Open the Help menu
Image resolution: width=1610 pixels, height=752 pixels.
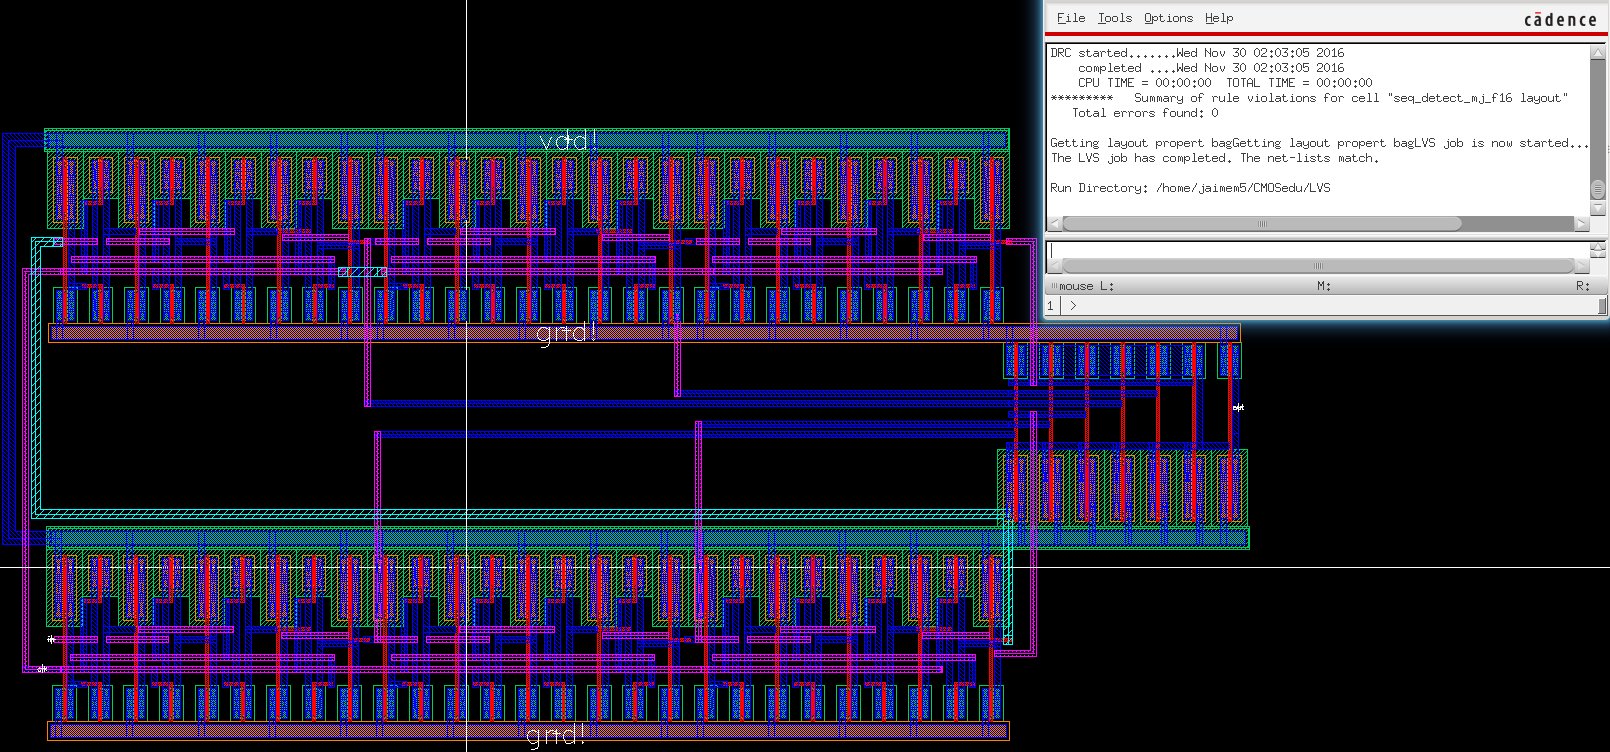(x=1218, y=18)
